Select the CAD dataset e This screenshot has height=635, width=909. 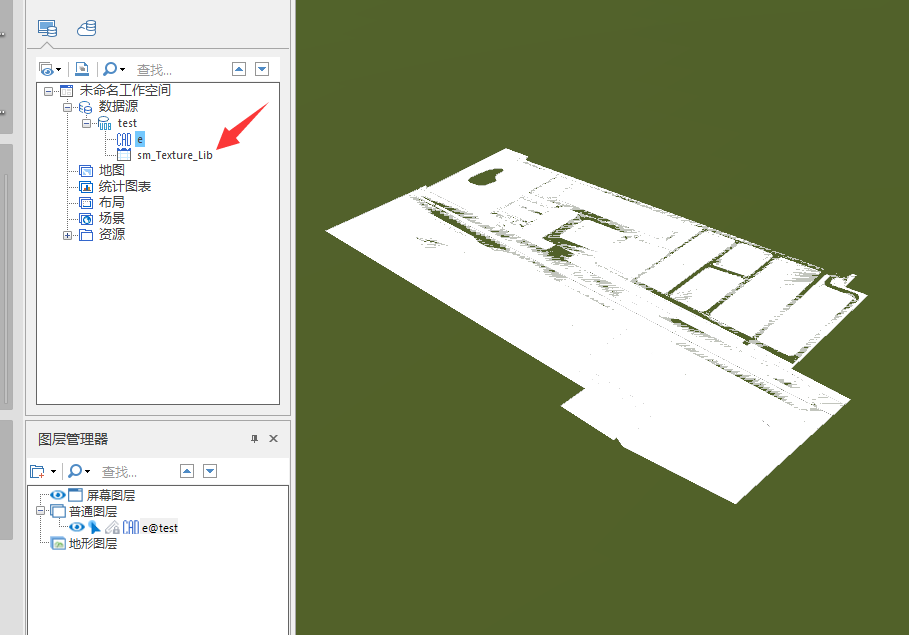coord(140,139)
